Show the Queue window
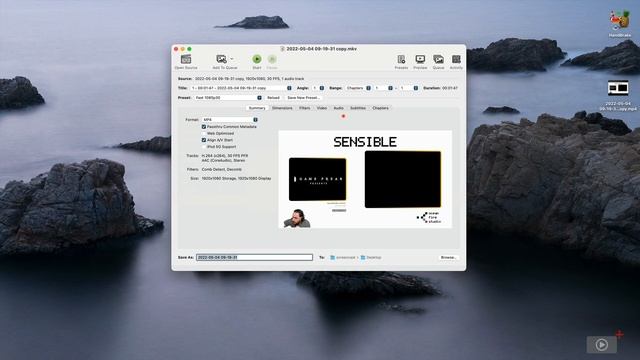640x360 pixels. click(x=438, y=60)
